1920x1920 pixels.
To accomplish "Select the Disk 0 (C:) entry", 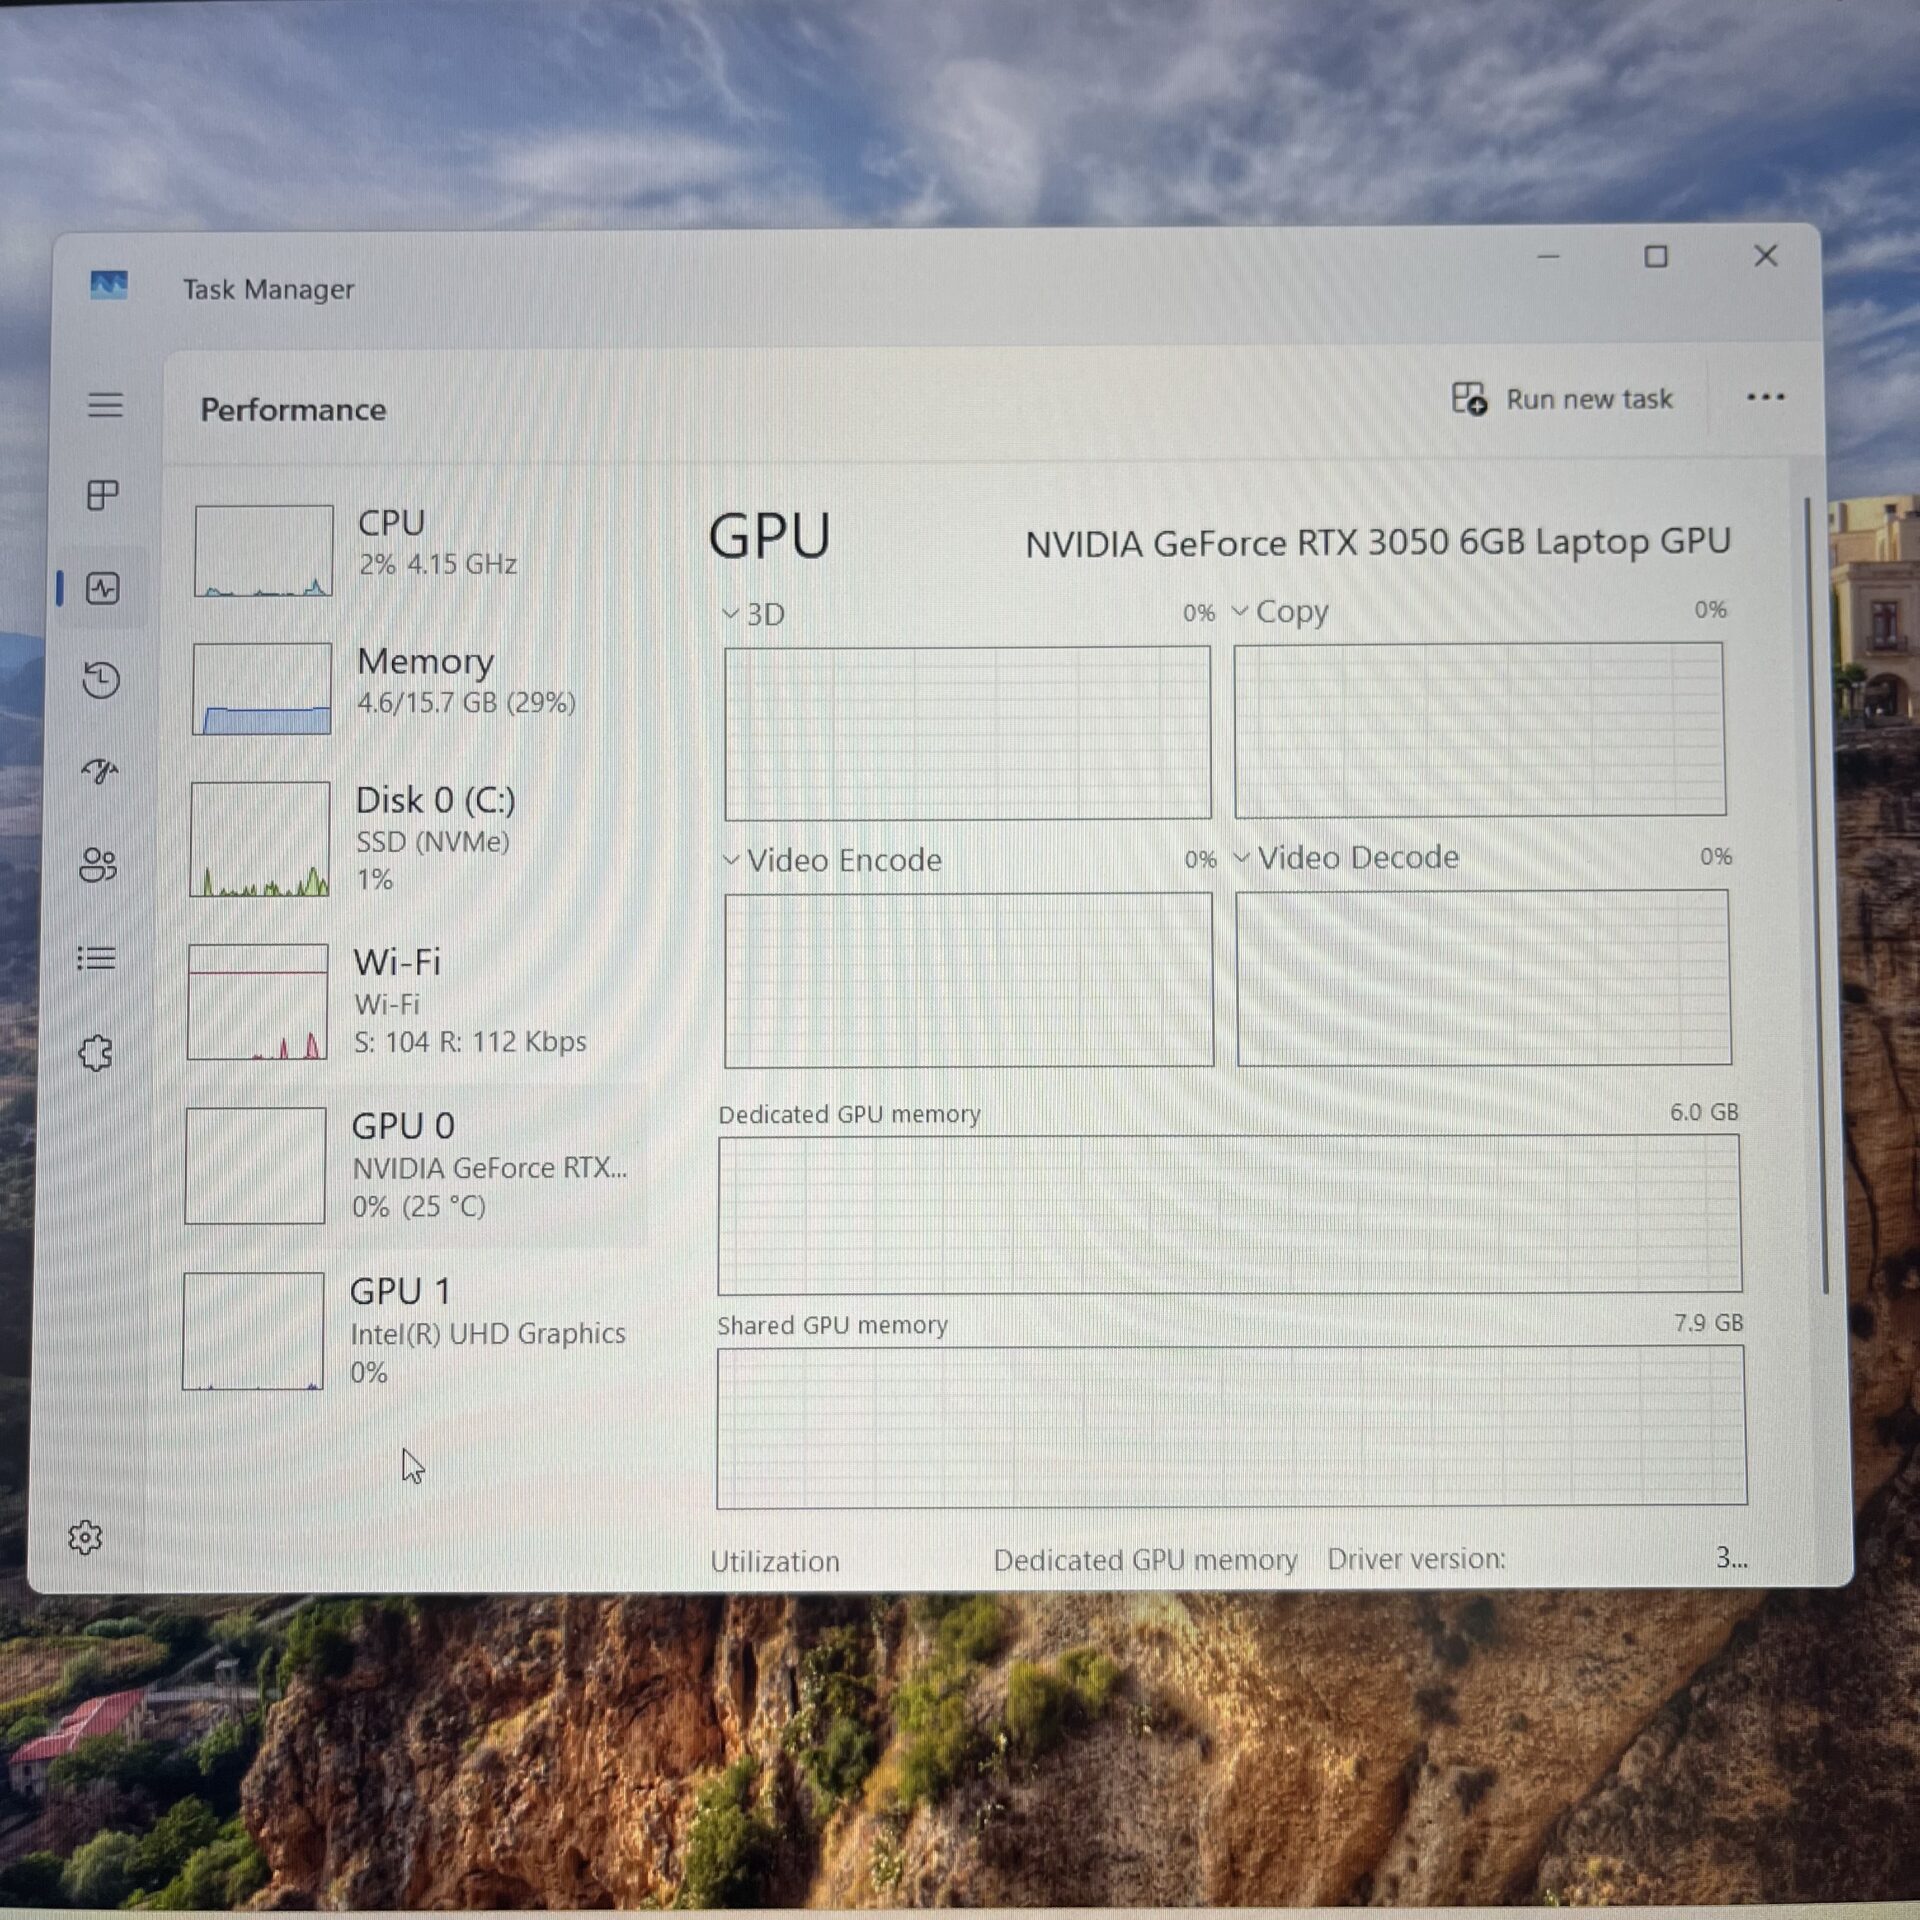I will (x=412, y=839).
